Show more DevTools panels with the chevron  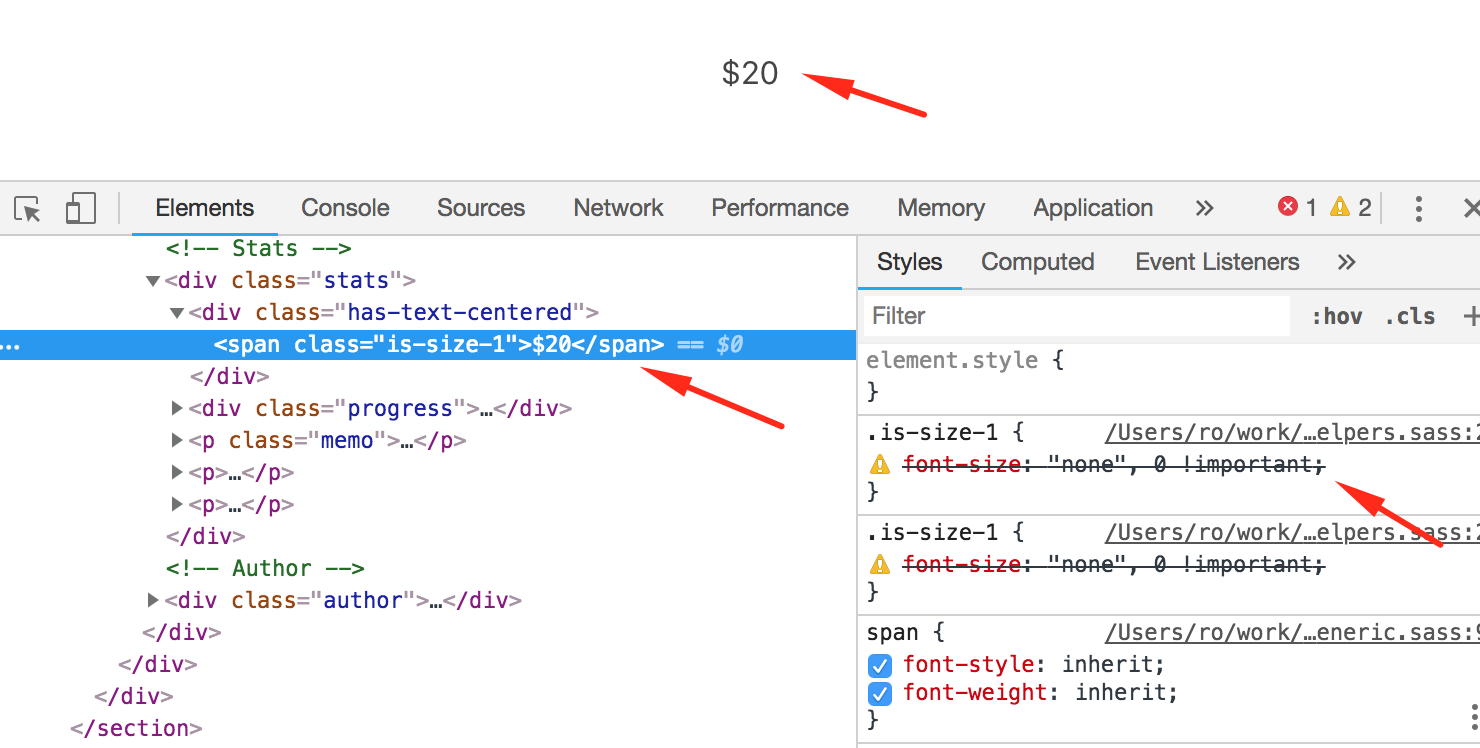click(x=1204, y=208)
